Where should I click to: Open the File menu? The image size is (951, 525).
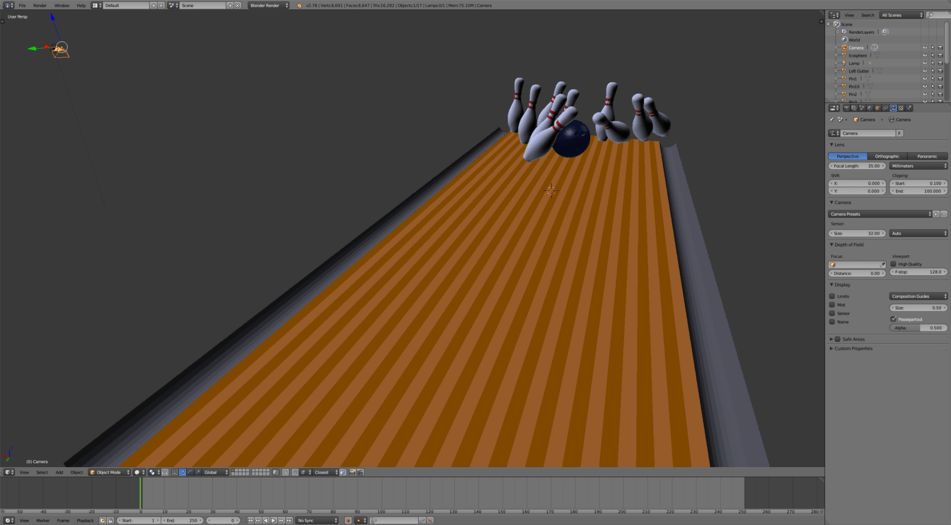pos(22,5)
